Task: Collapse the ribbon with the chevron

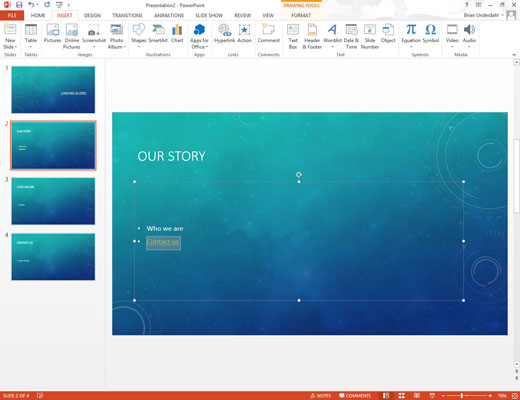Action: pyautogui.click(x=514, y=54)
